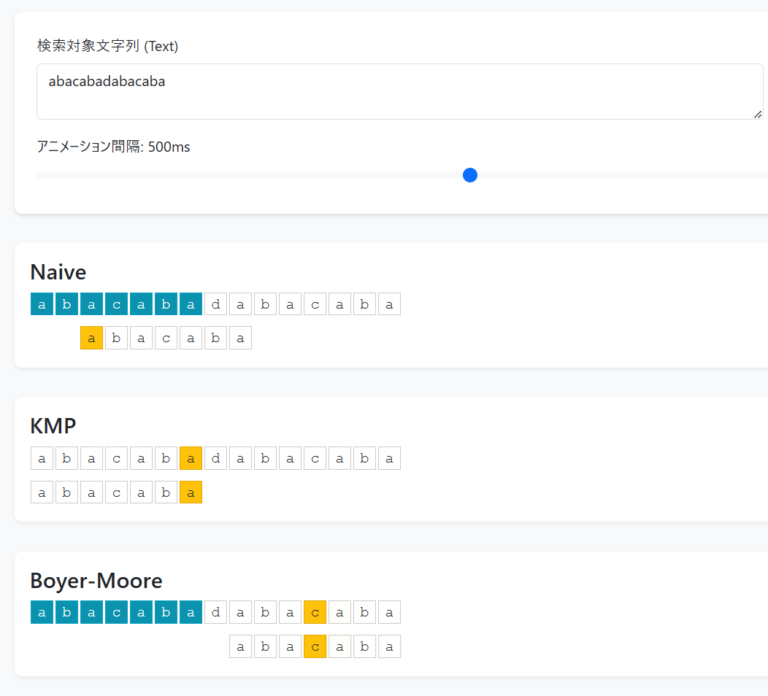Click yellow 'c' cell in Boyer-Moore text row

315,612
